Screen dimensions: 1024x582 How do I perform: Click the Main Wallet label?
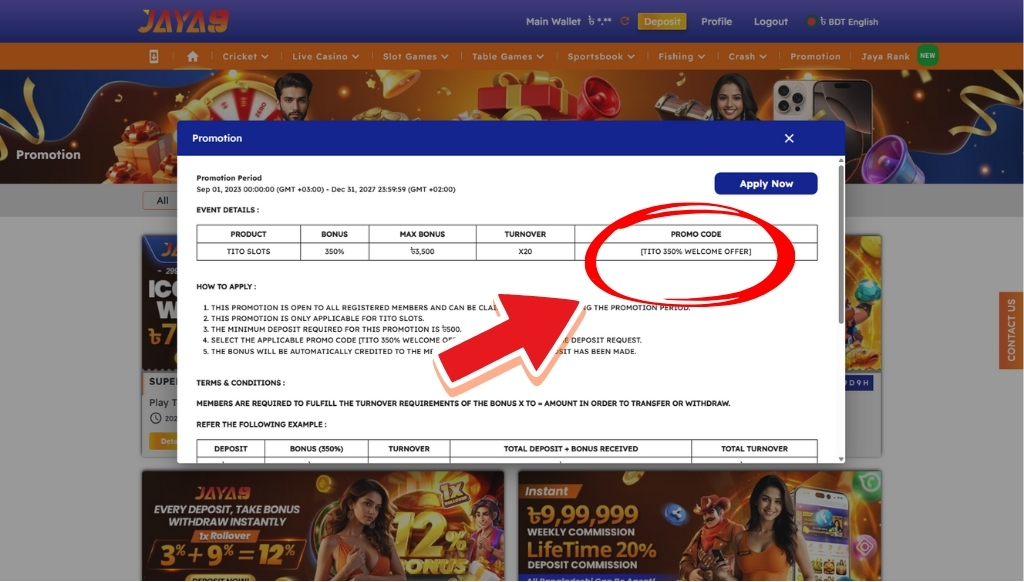pos(553,22)
